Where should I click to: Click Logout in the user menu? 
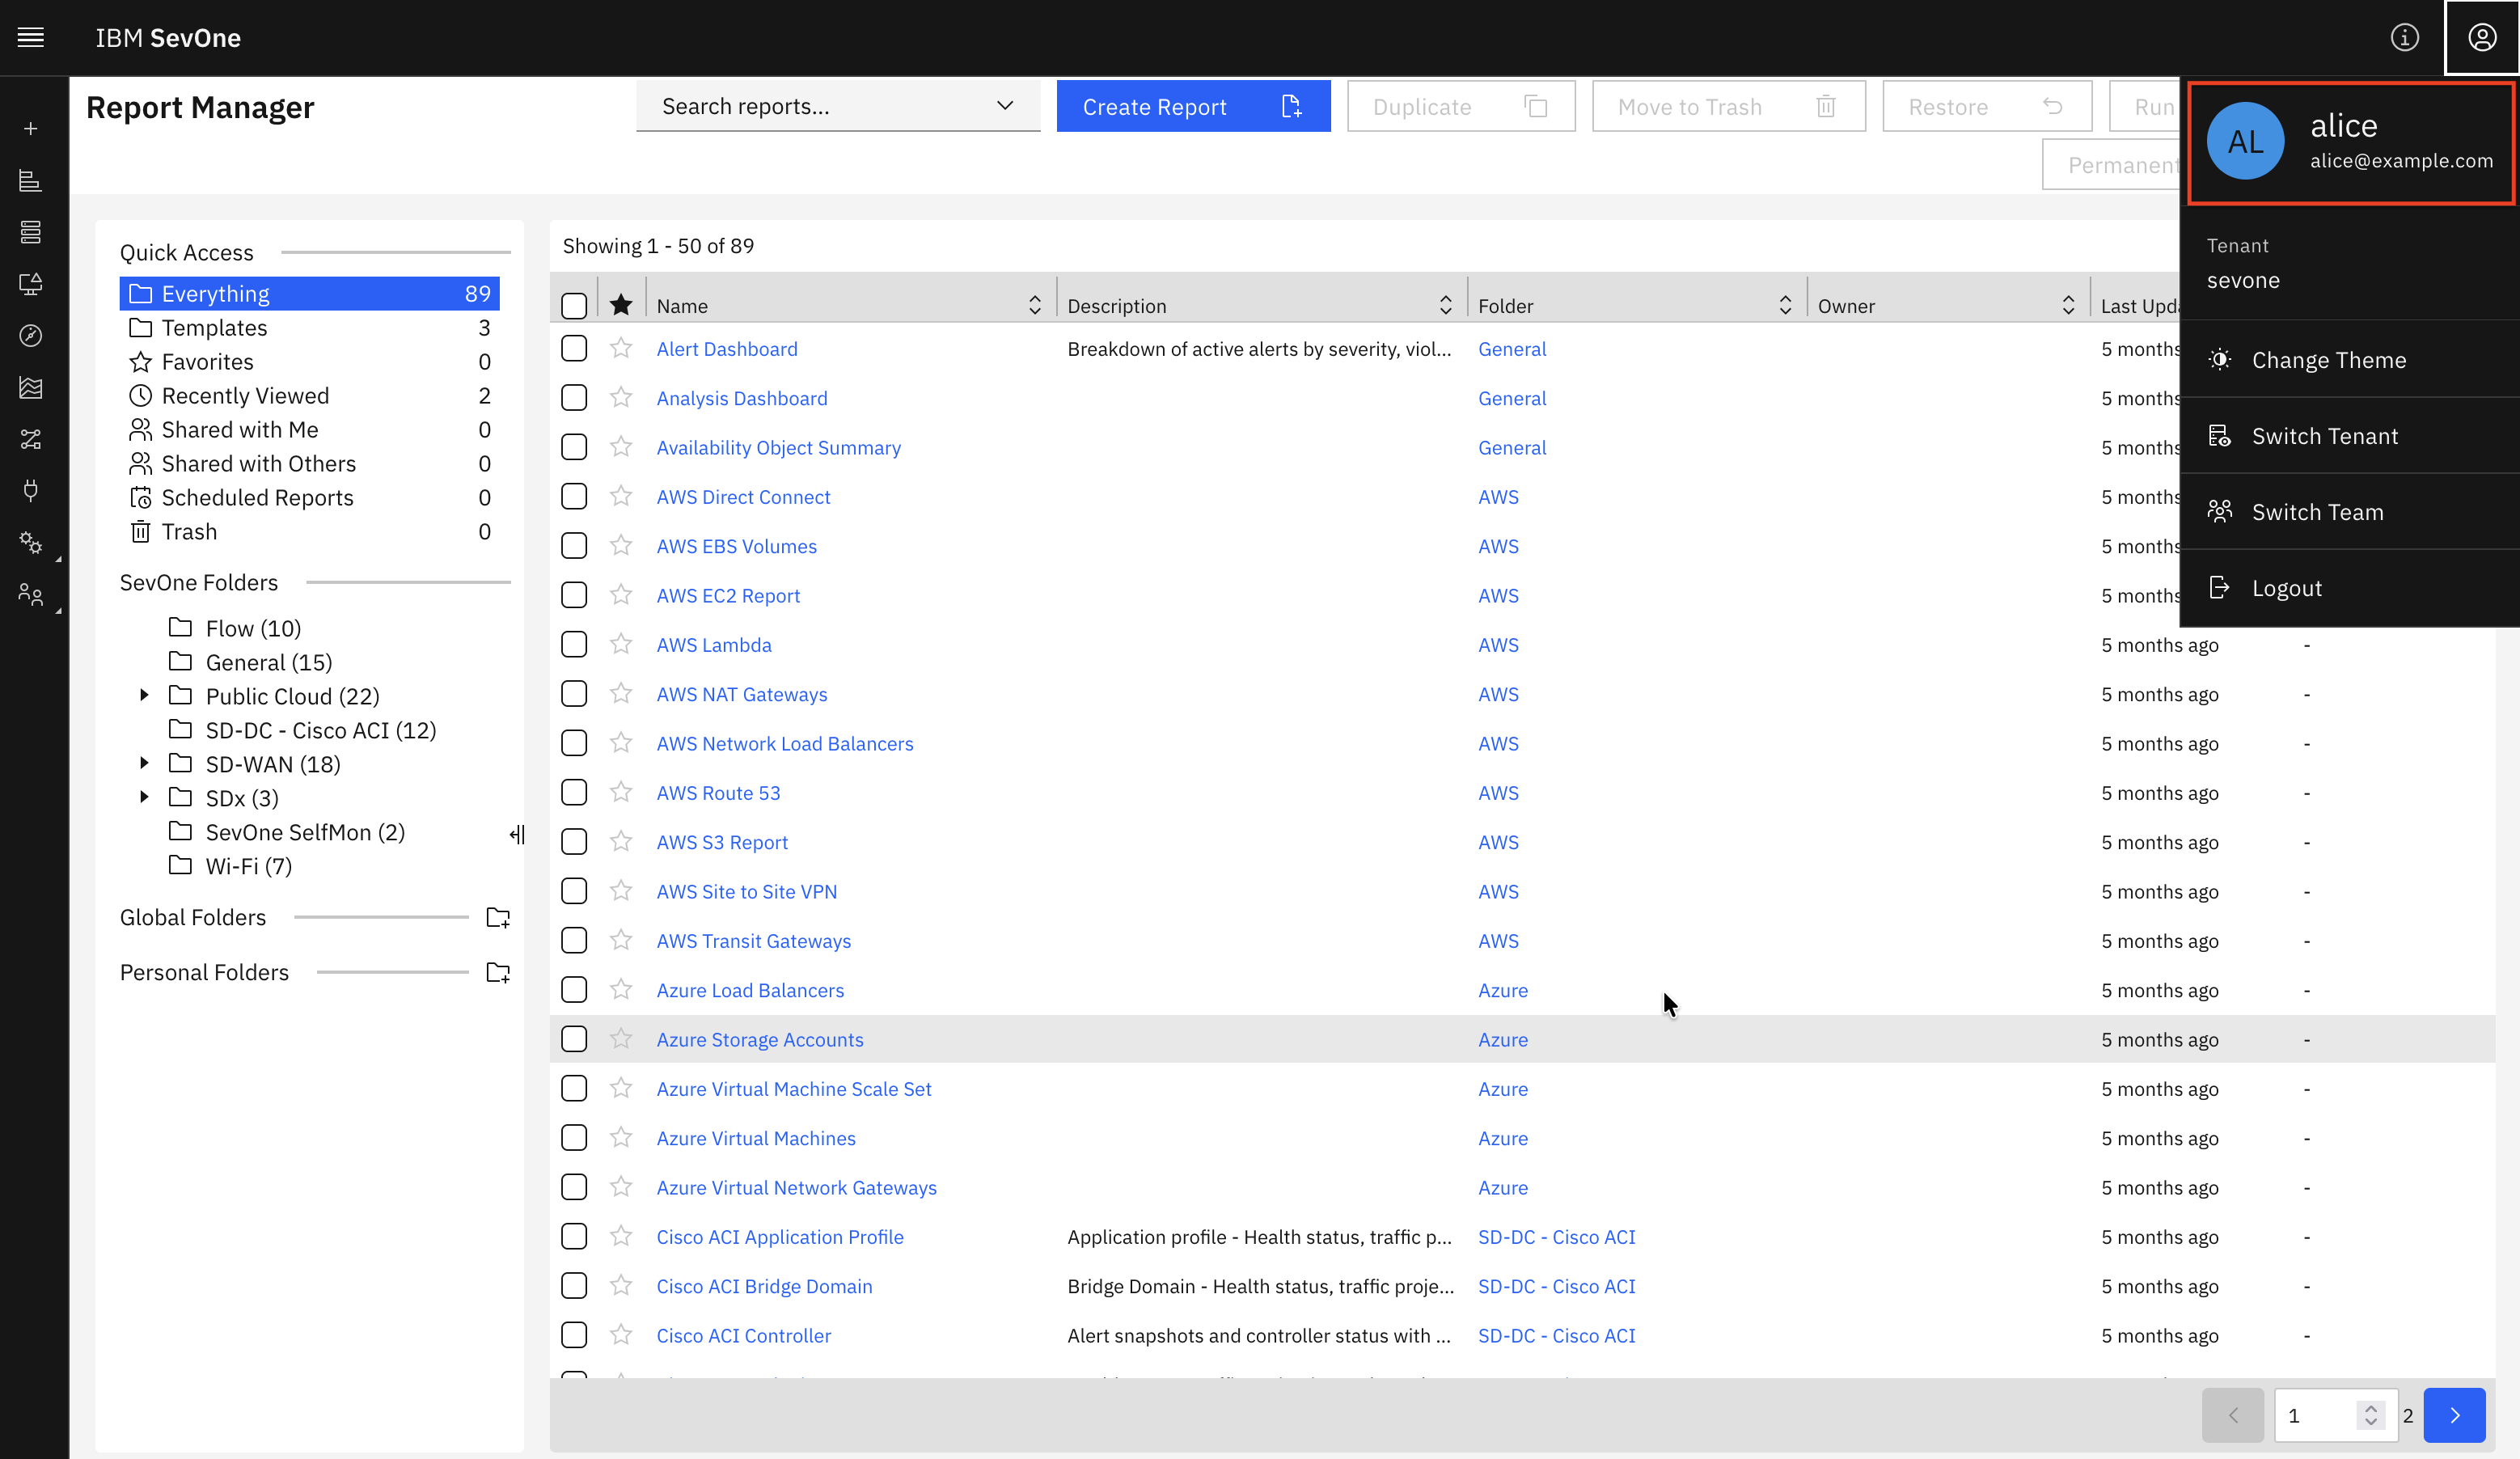(2349, 588)
